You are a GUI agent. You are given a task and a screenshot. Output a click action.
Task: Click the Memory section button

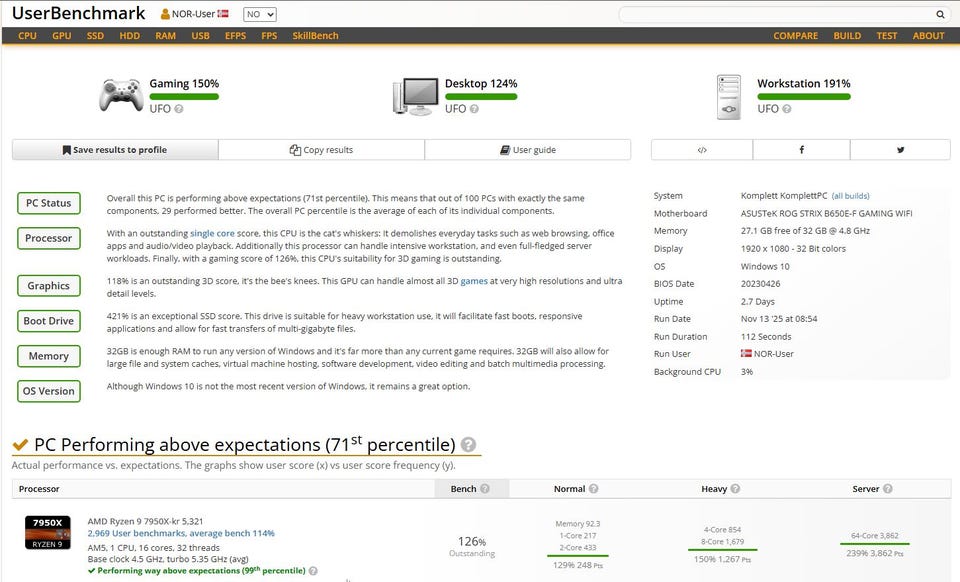click(48, 356)
